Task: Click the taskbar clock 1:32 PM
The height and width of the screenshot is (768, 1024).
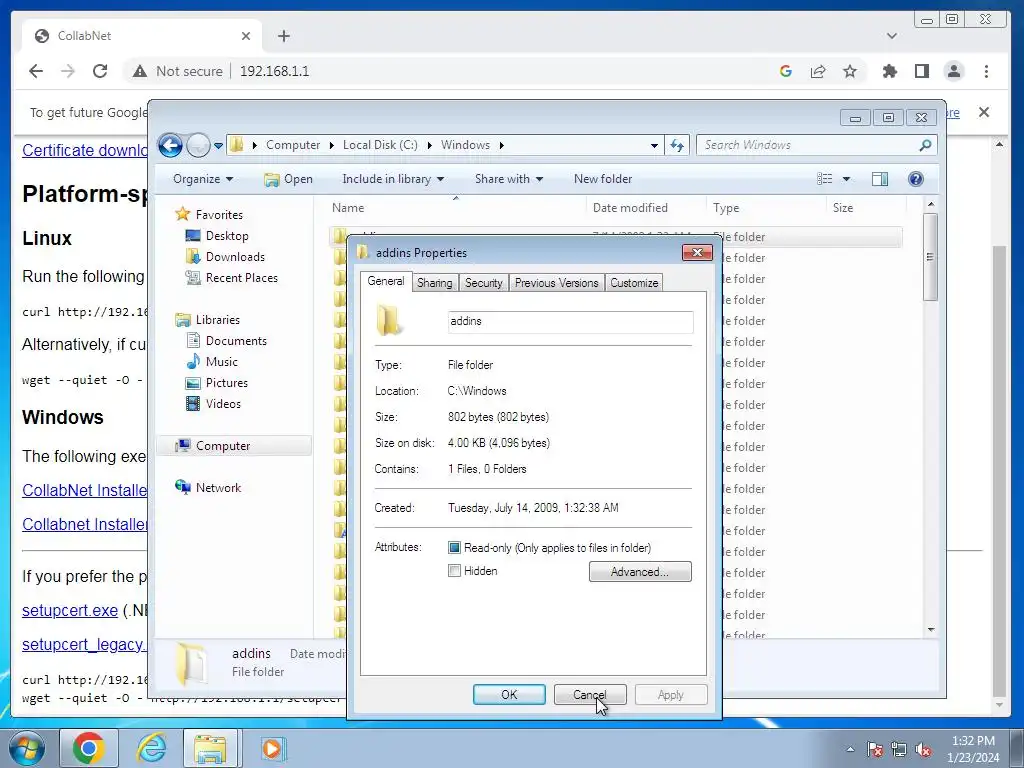Action: [x=972, y=741]
